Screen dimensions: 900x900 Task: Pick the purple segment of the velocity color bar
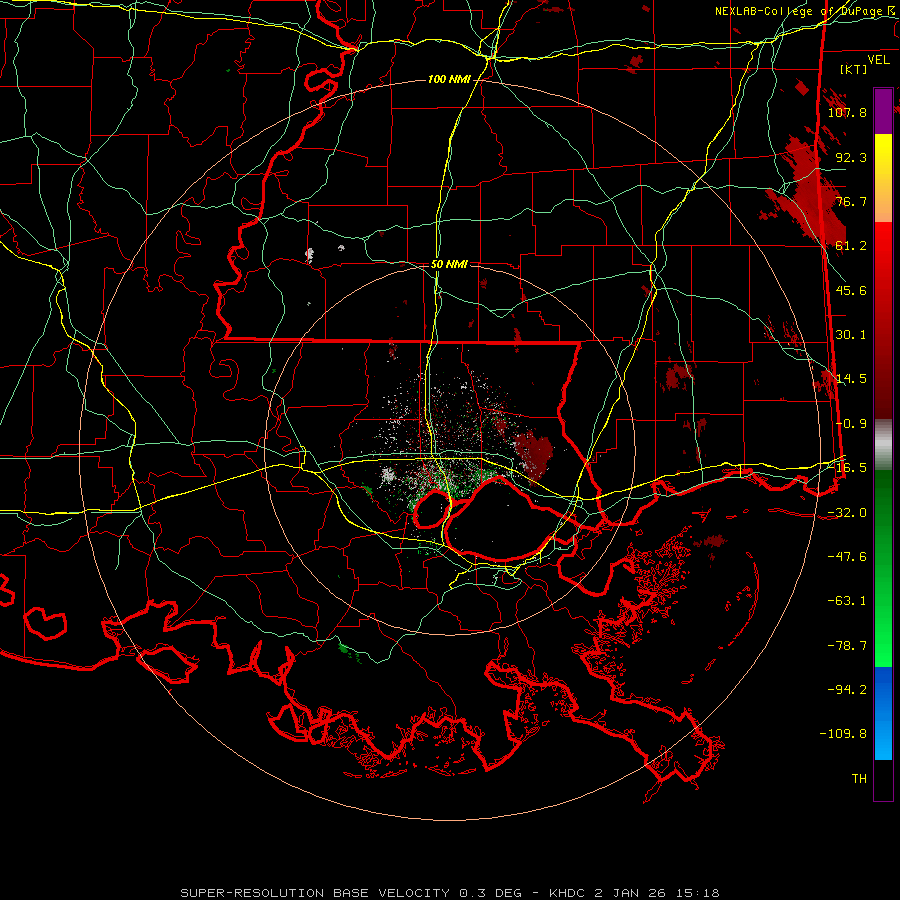[x=883, y=111]
